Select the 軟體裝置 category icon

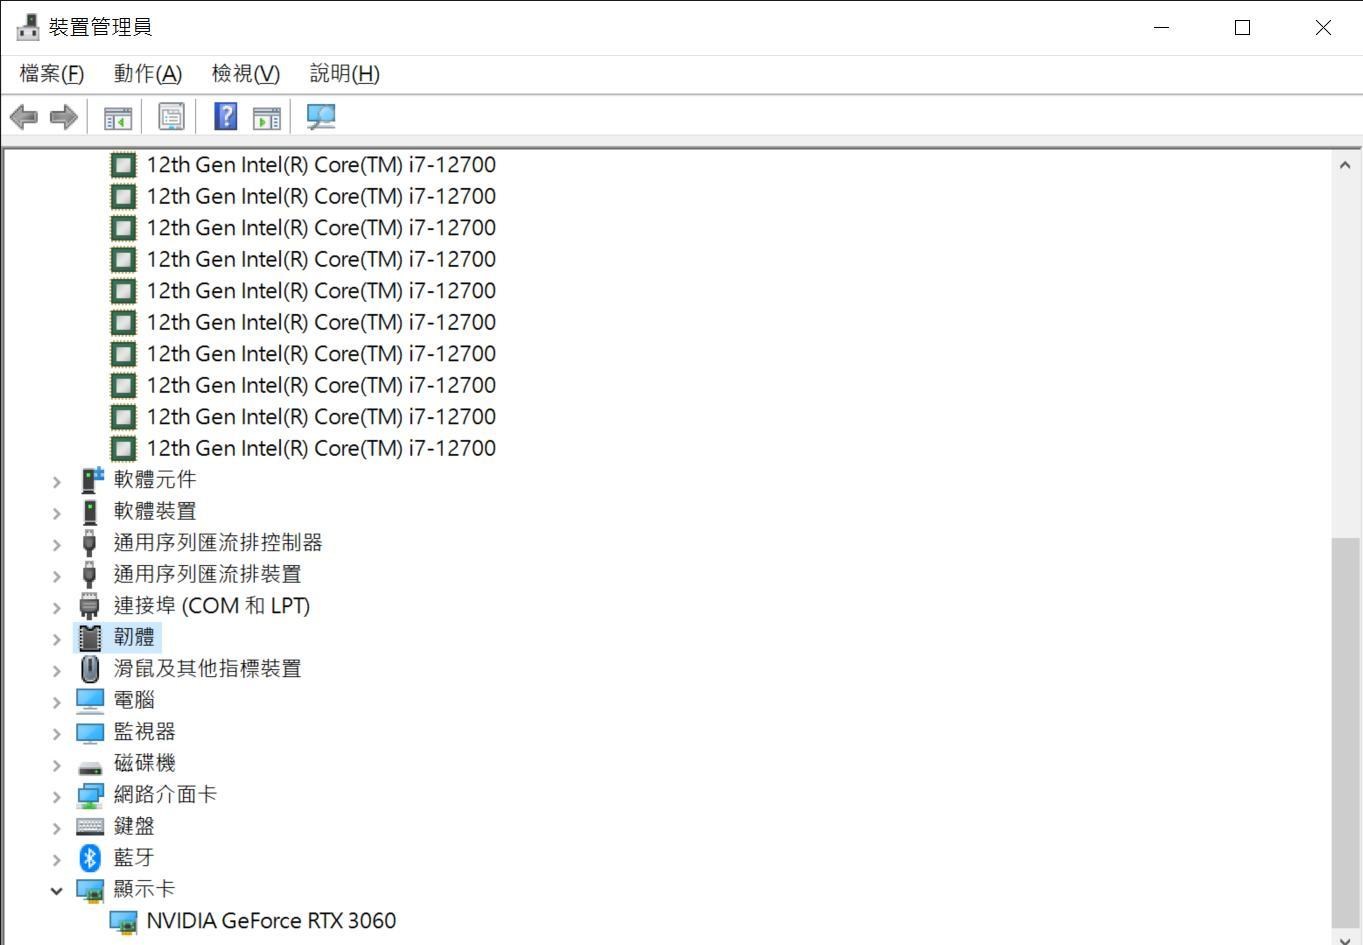tap(90, 512)
